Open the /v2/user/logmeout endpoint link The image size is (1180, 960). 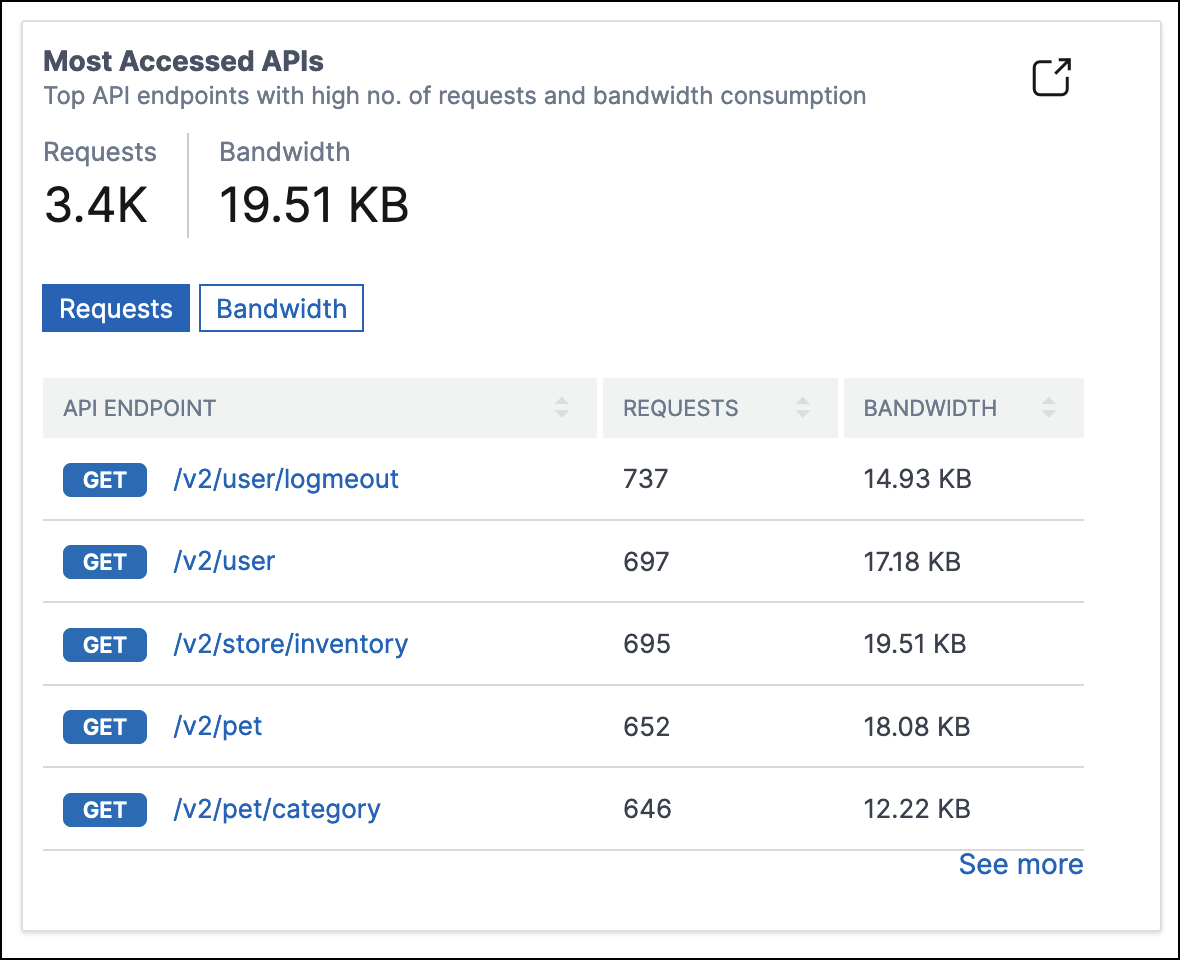click(x=286, y=479)
